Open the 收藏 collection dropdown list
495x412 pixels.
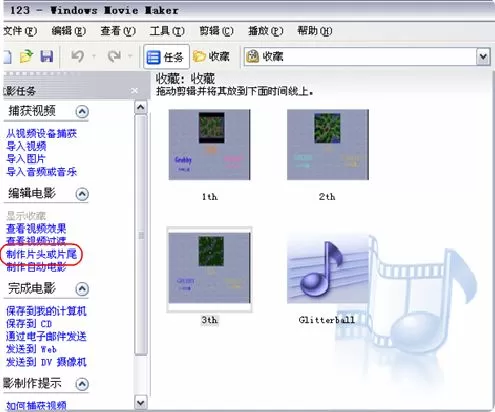tap(483, 56)
